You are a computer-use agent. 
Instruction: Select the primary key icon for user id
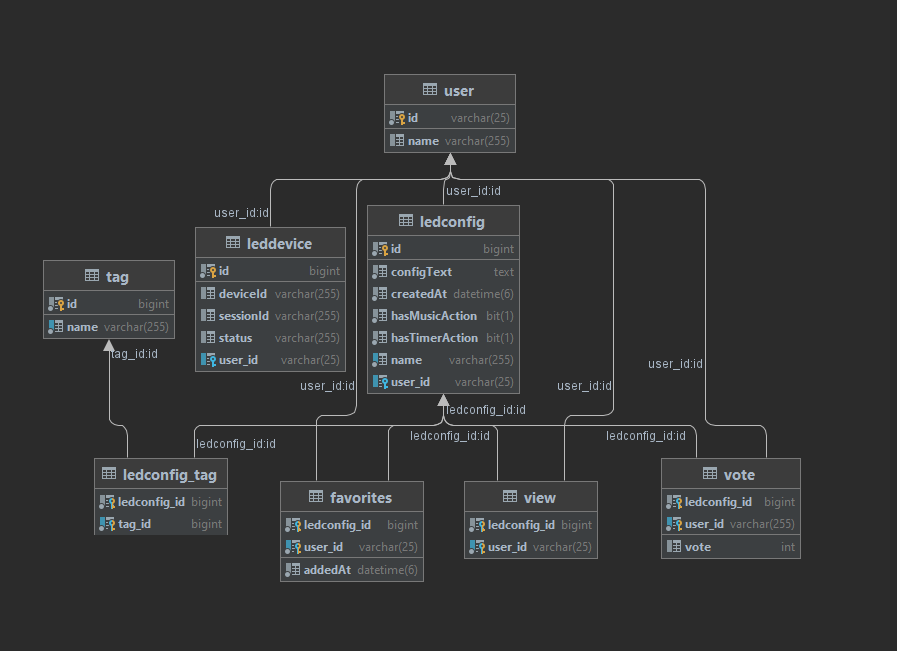point(396,118)
